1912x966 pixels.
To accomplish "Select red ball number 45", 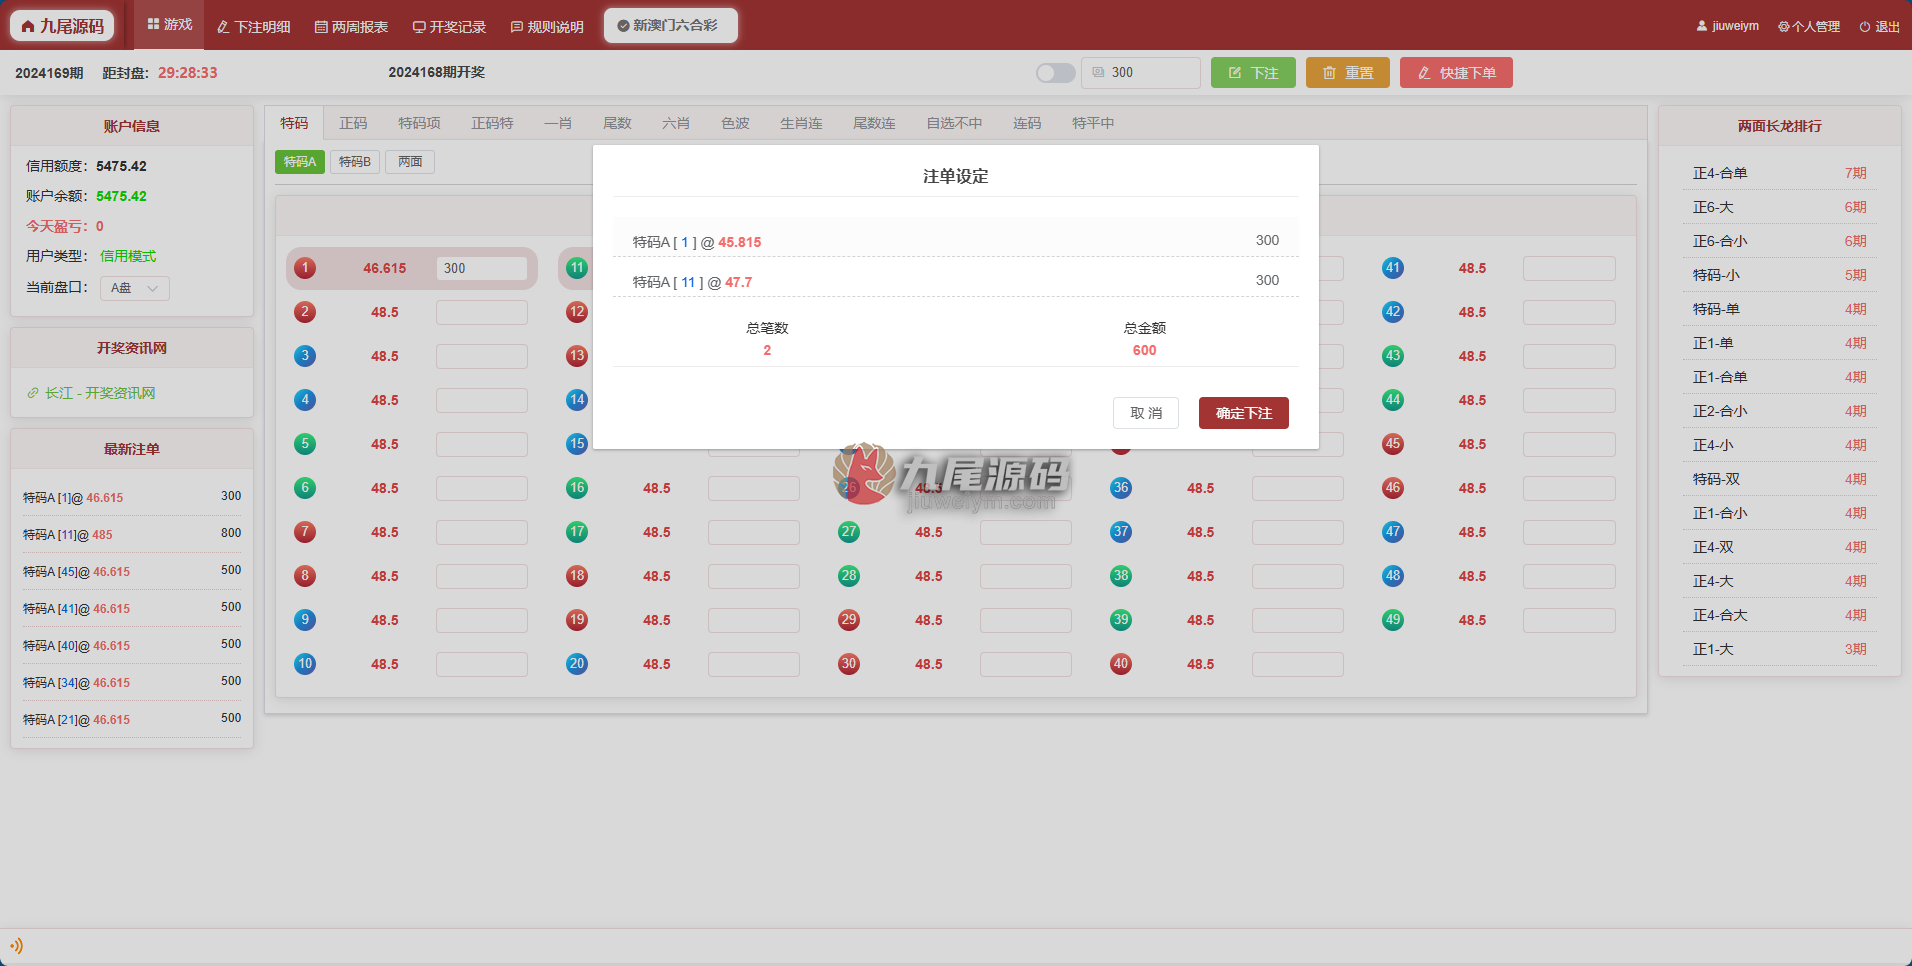I will point(1392,444).
